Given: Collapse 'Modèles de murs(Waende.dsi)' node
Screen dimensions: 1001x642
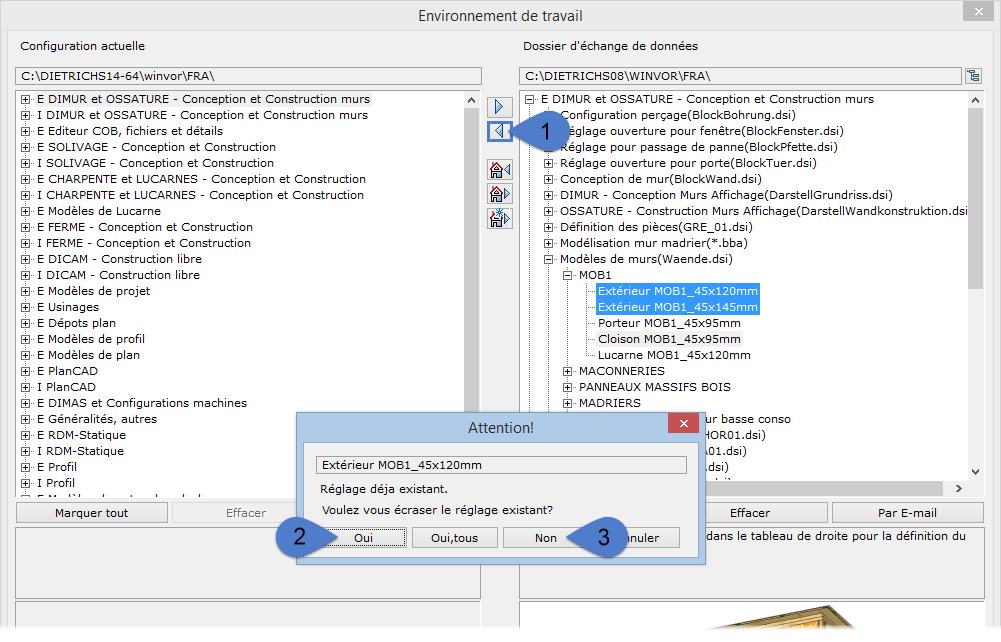Looking at the screenshot, I should (549, 259).
